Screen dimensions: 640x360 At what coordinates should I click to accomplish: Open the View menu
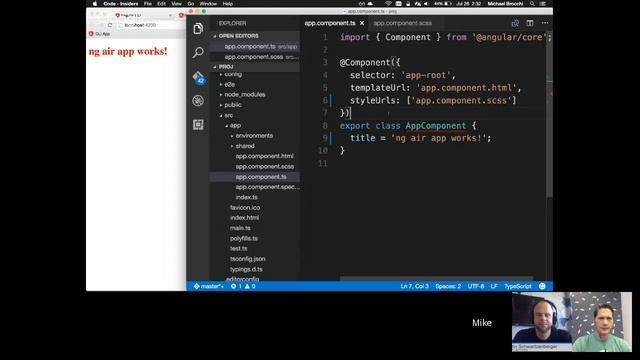click(176, 4)
